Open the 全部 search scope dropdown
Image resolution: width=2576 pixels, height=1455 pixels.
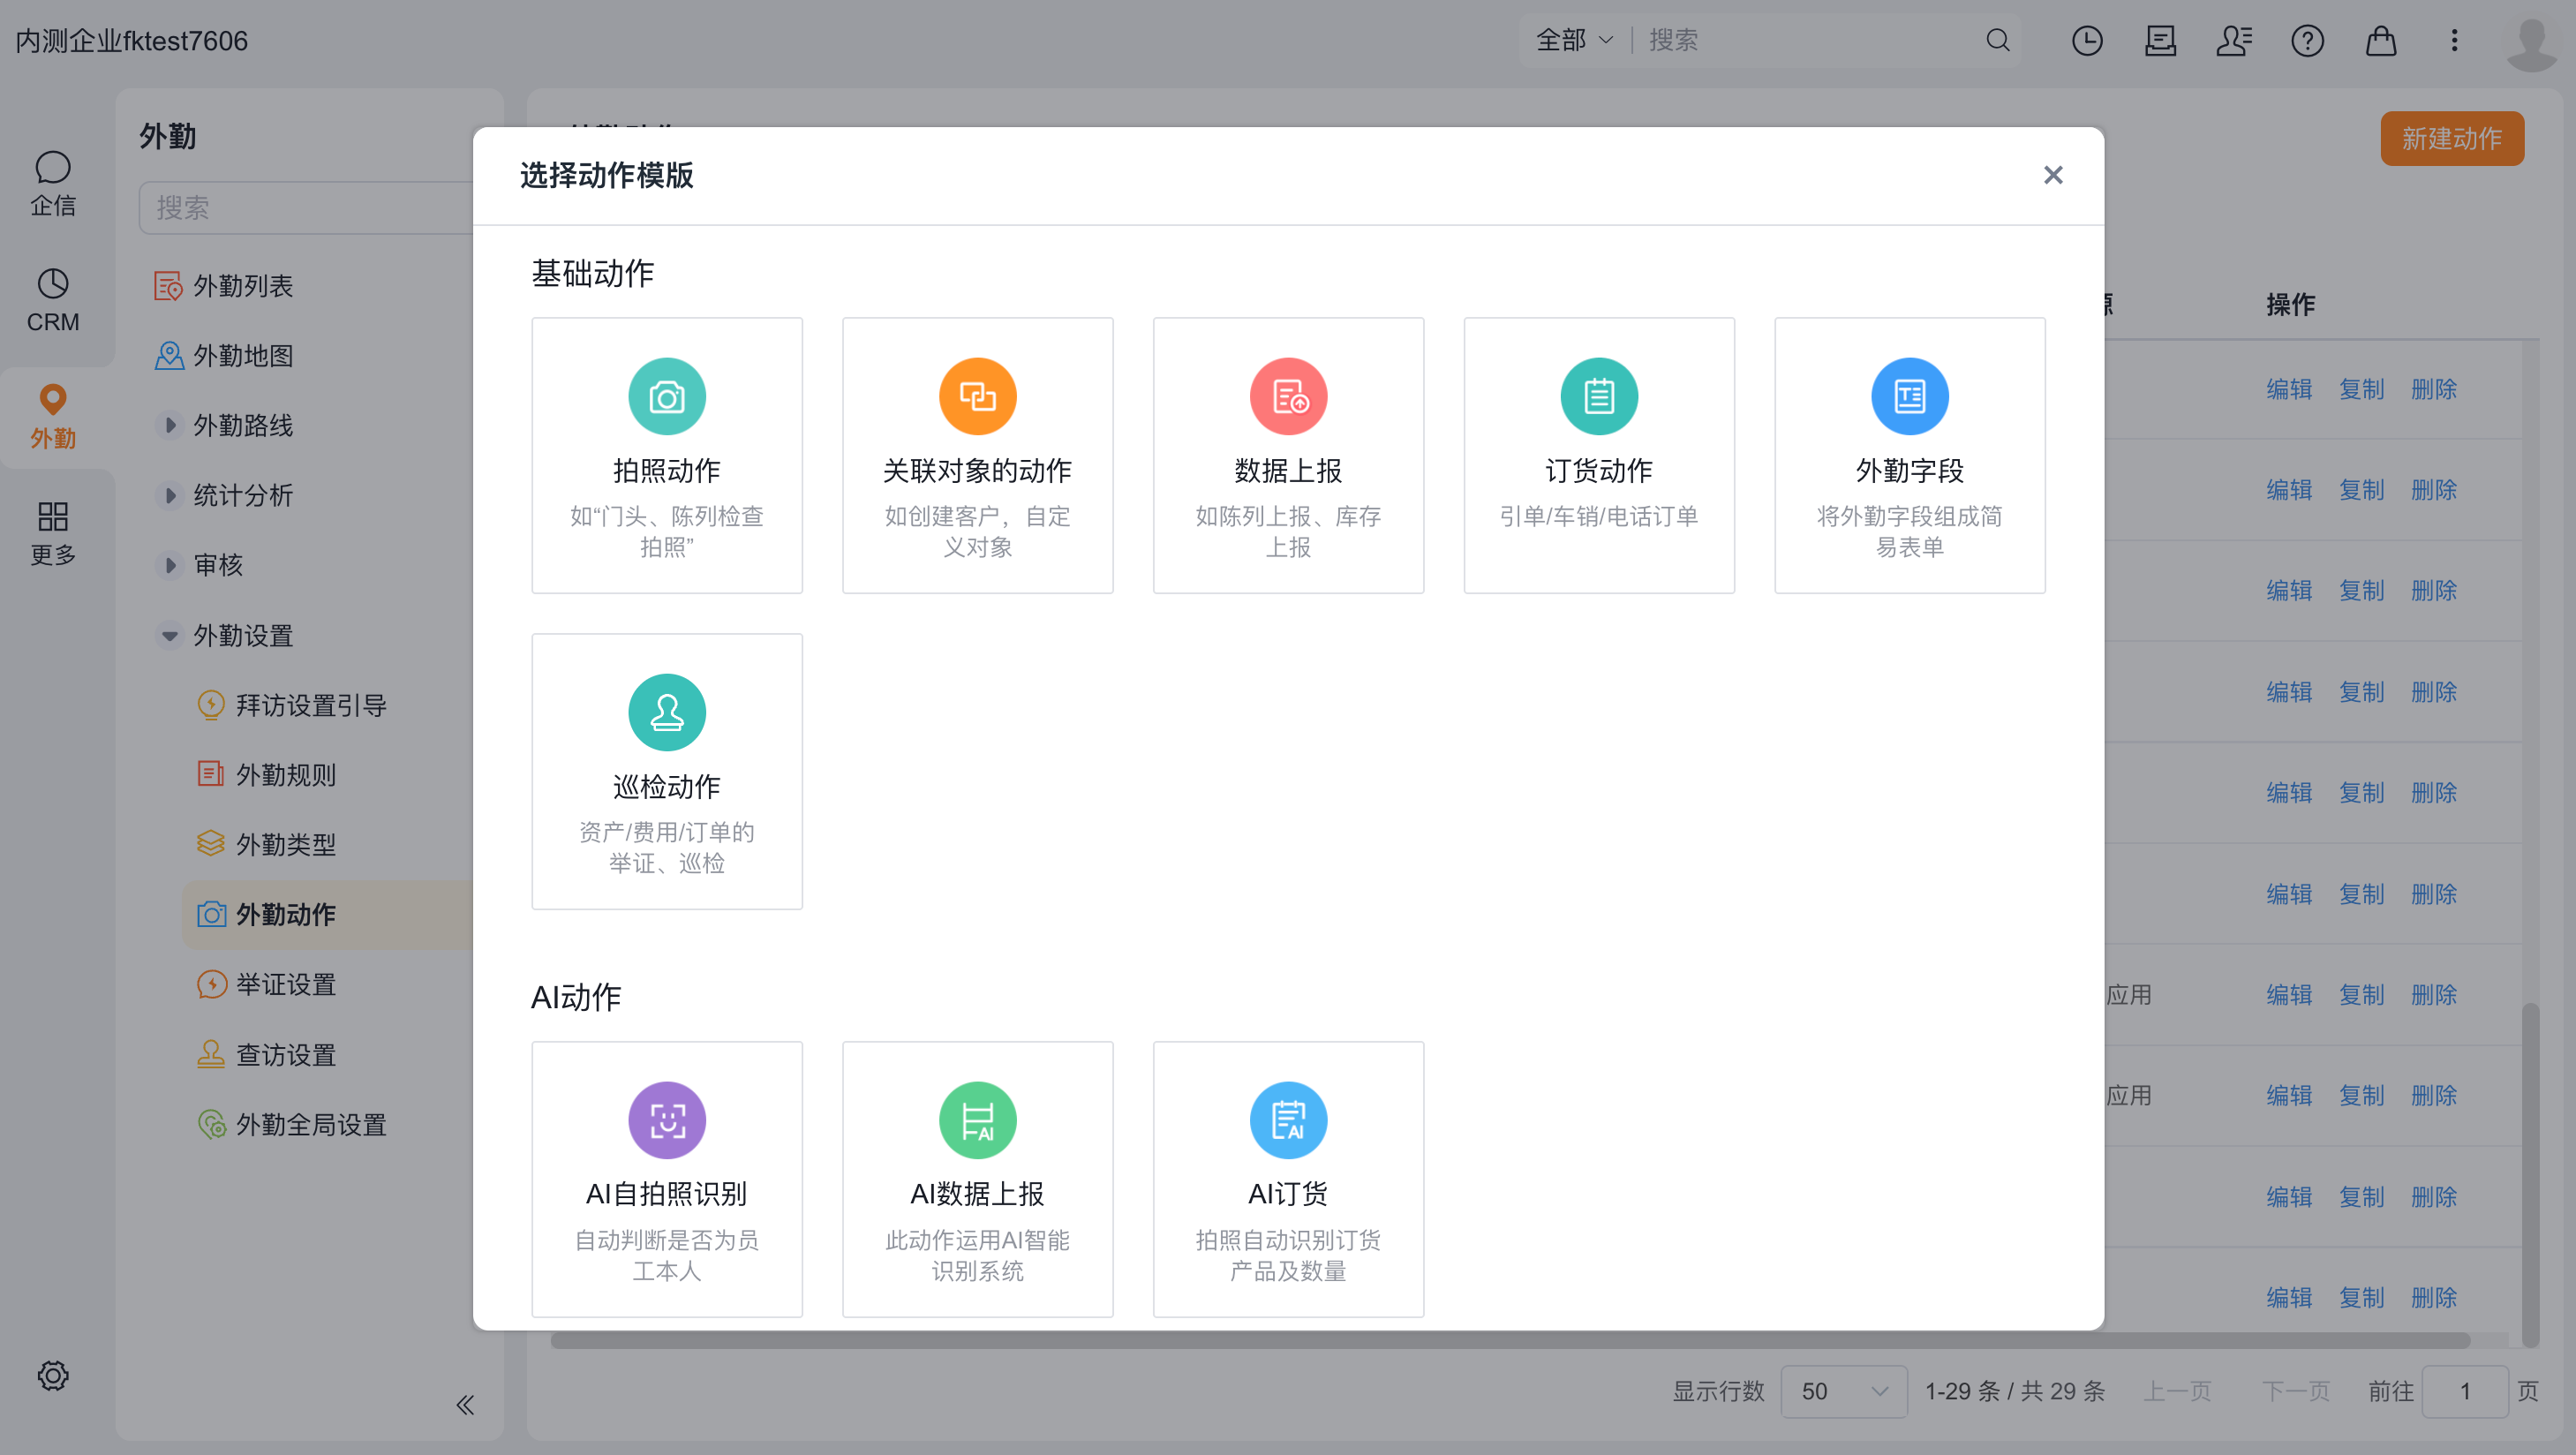coord(1574,40)
